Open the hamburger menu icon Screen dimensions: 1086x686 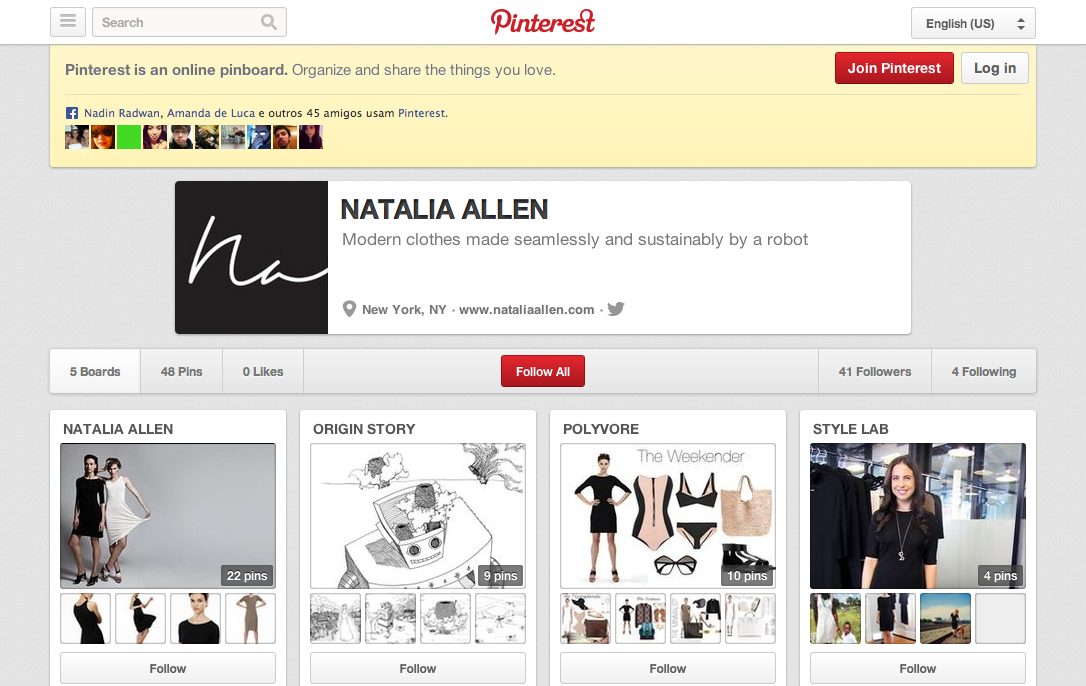click(x=68, y=22)
